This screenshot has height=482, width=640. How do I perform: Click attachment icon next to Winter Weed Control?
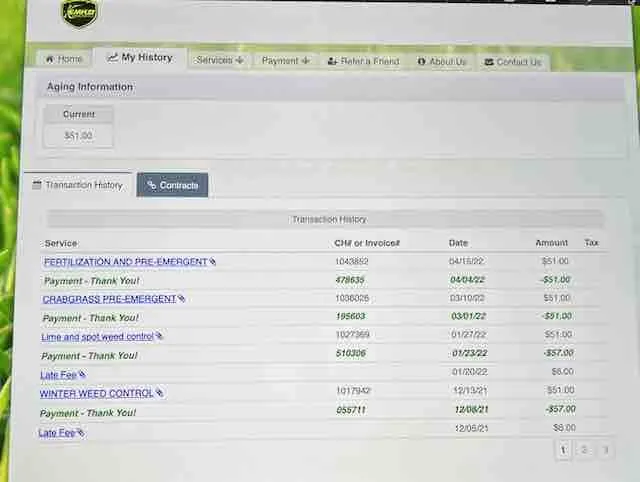point(159,394)
